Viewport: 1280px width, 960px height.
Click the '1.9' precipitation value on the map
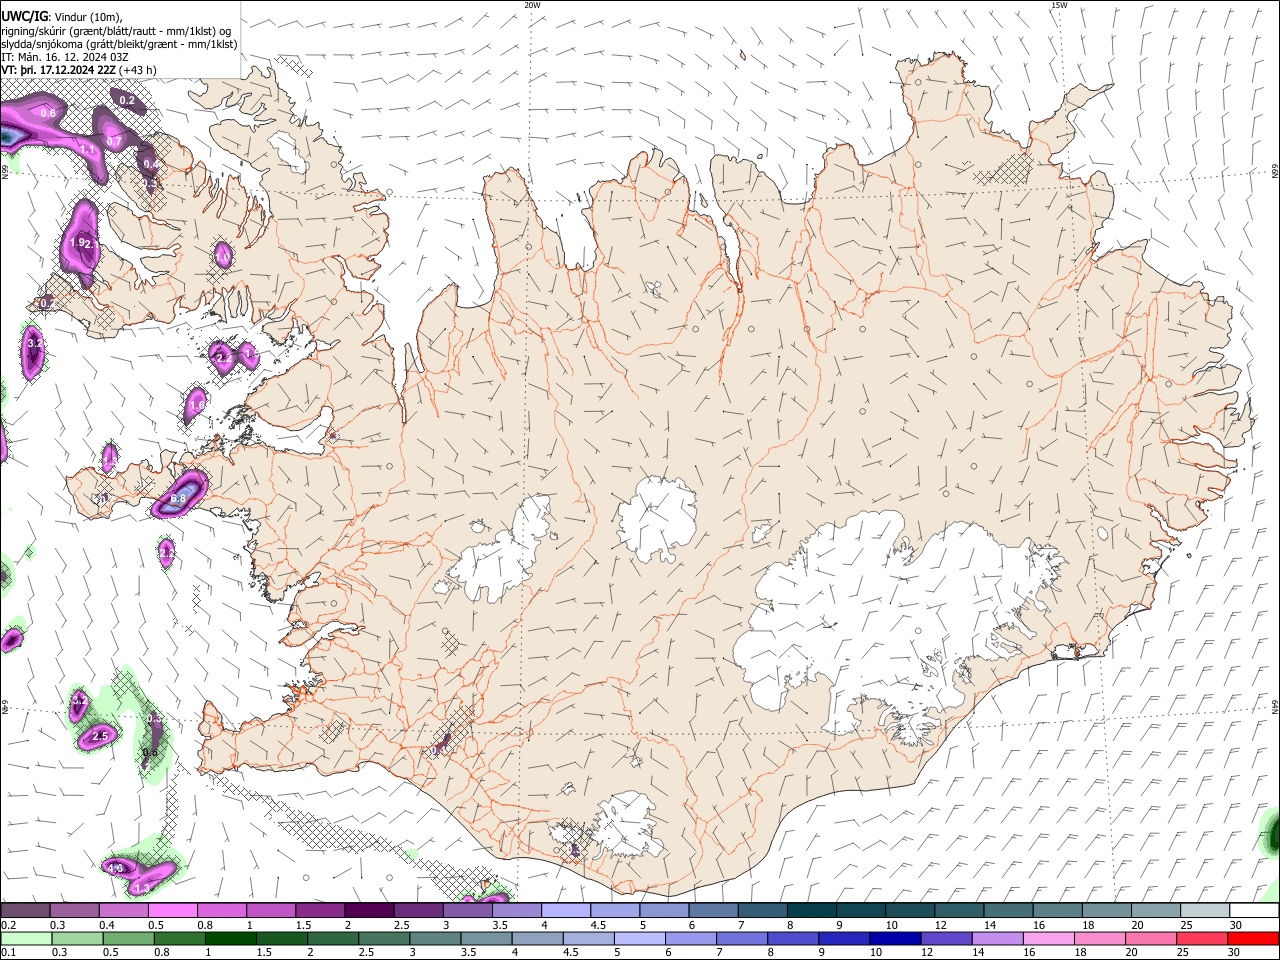pyautogui.click(x=78, y=243)
